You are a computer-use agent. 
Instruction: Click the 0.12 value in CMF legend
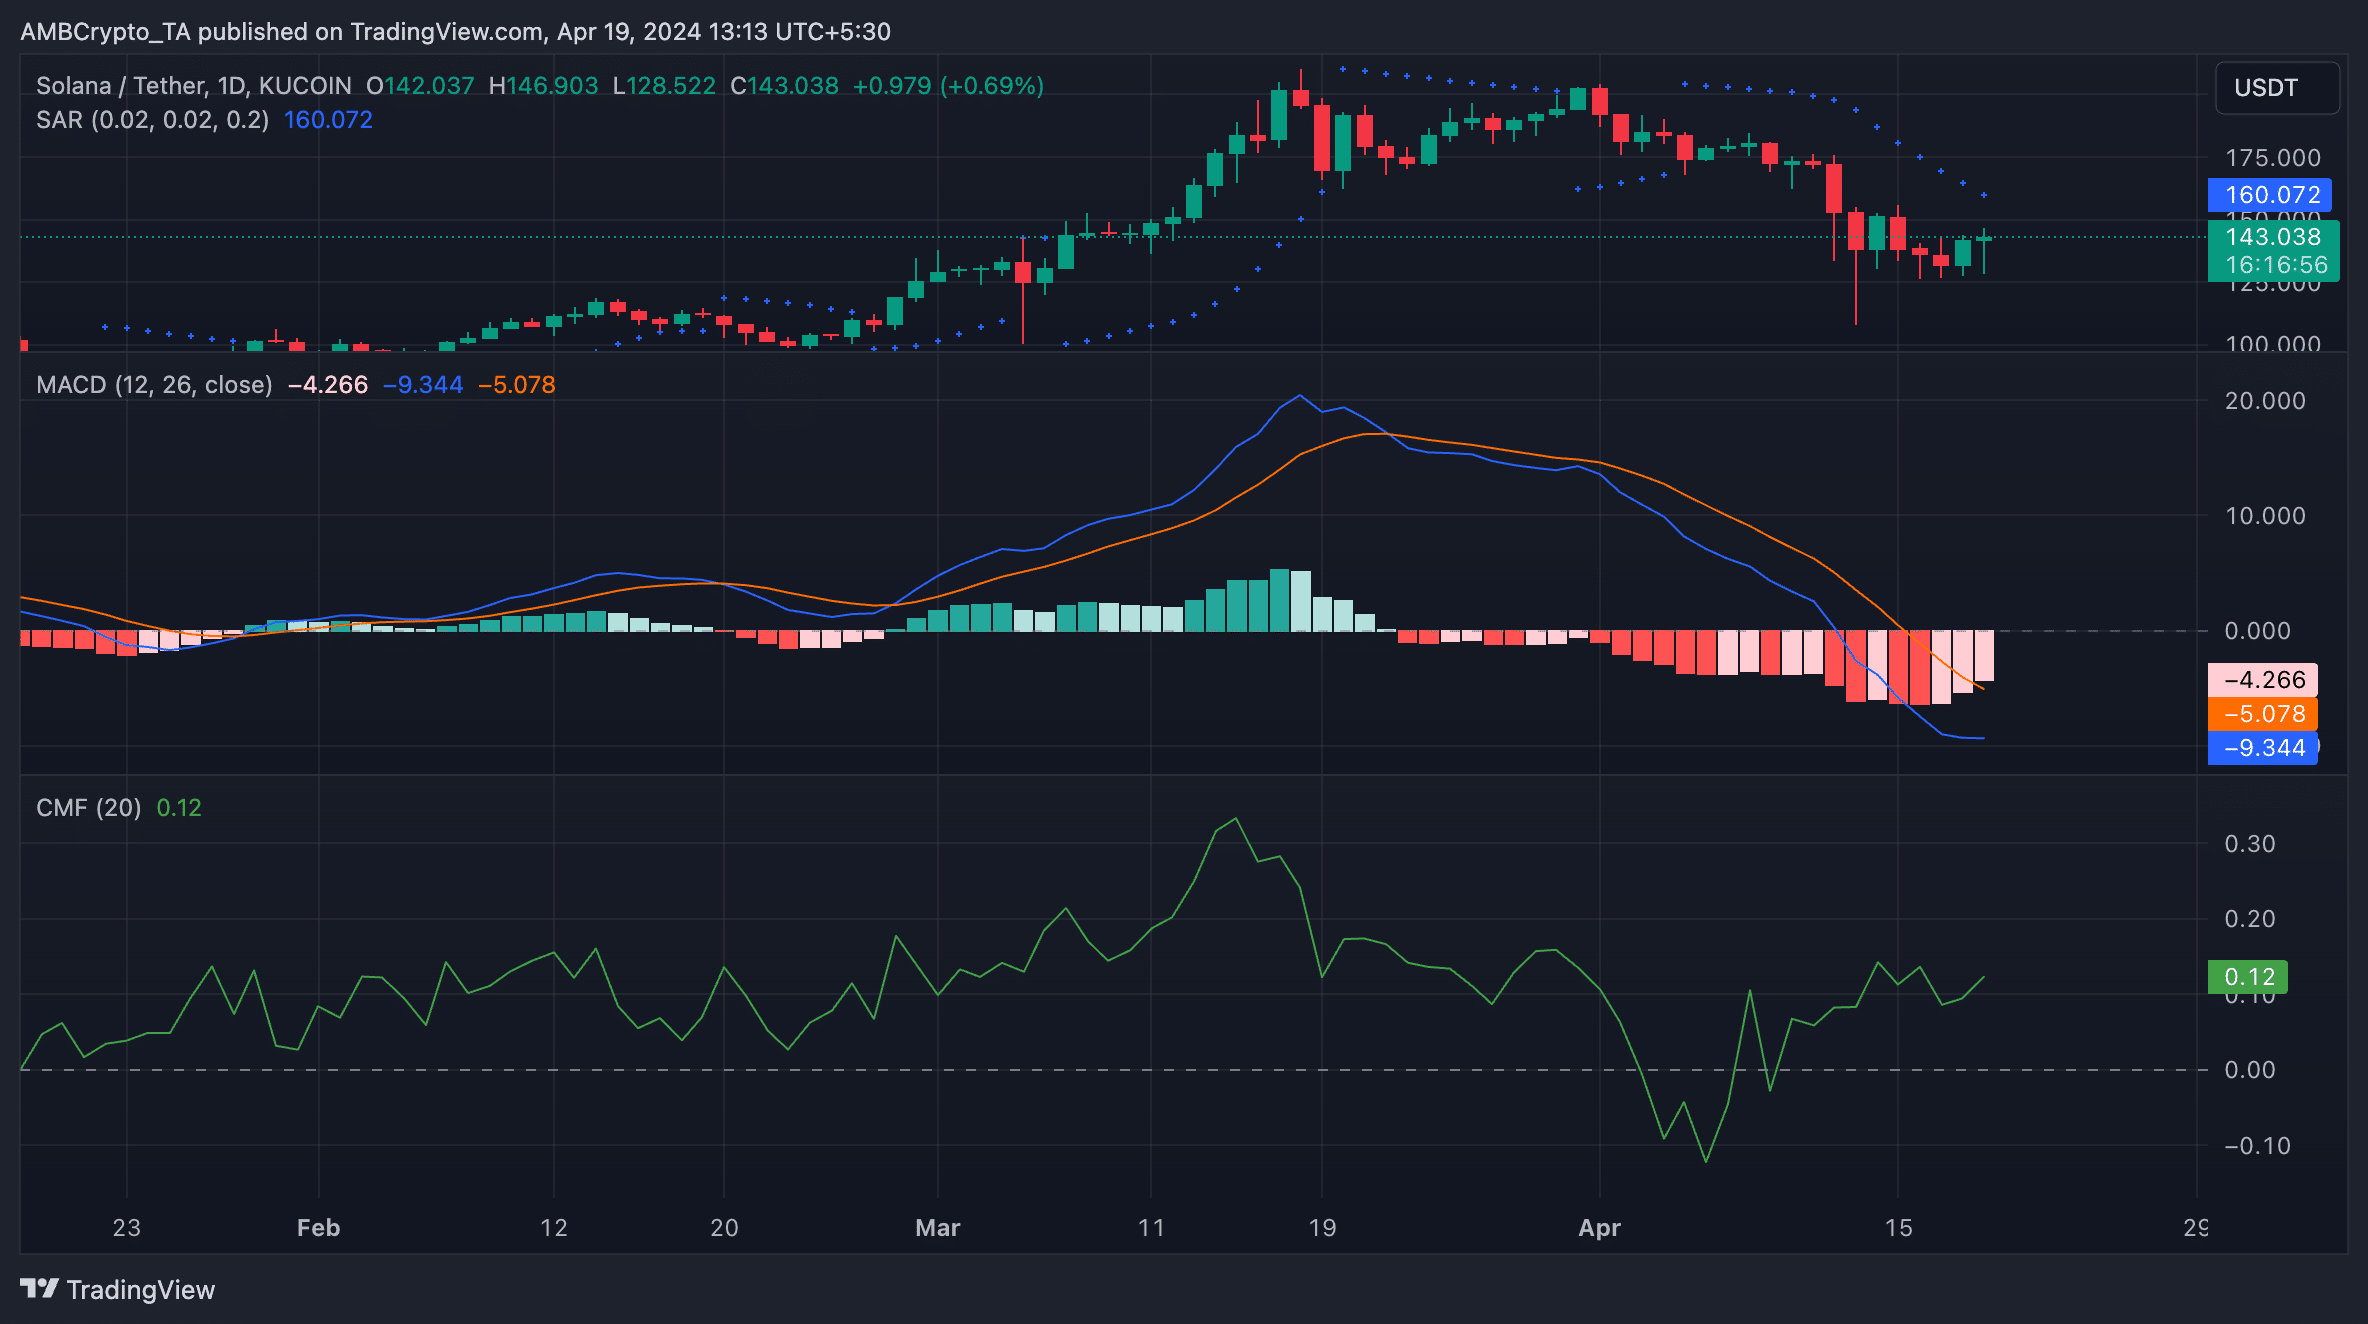pyautogui.click(x=179, y=808)
